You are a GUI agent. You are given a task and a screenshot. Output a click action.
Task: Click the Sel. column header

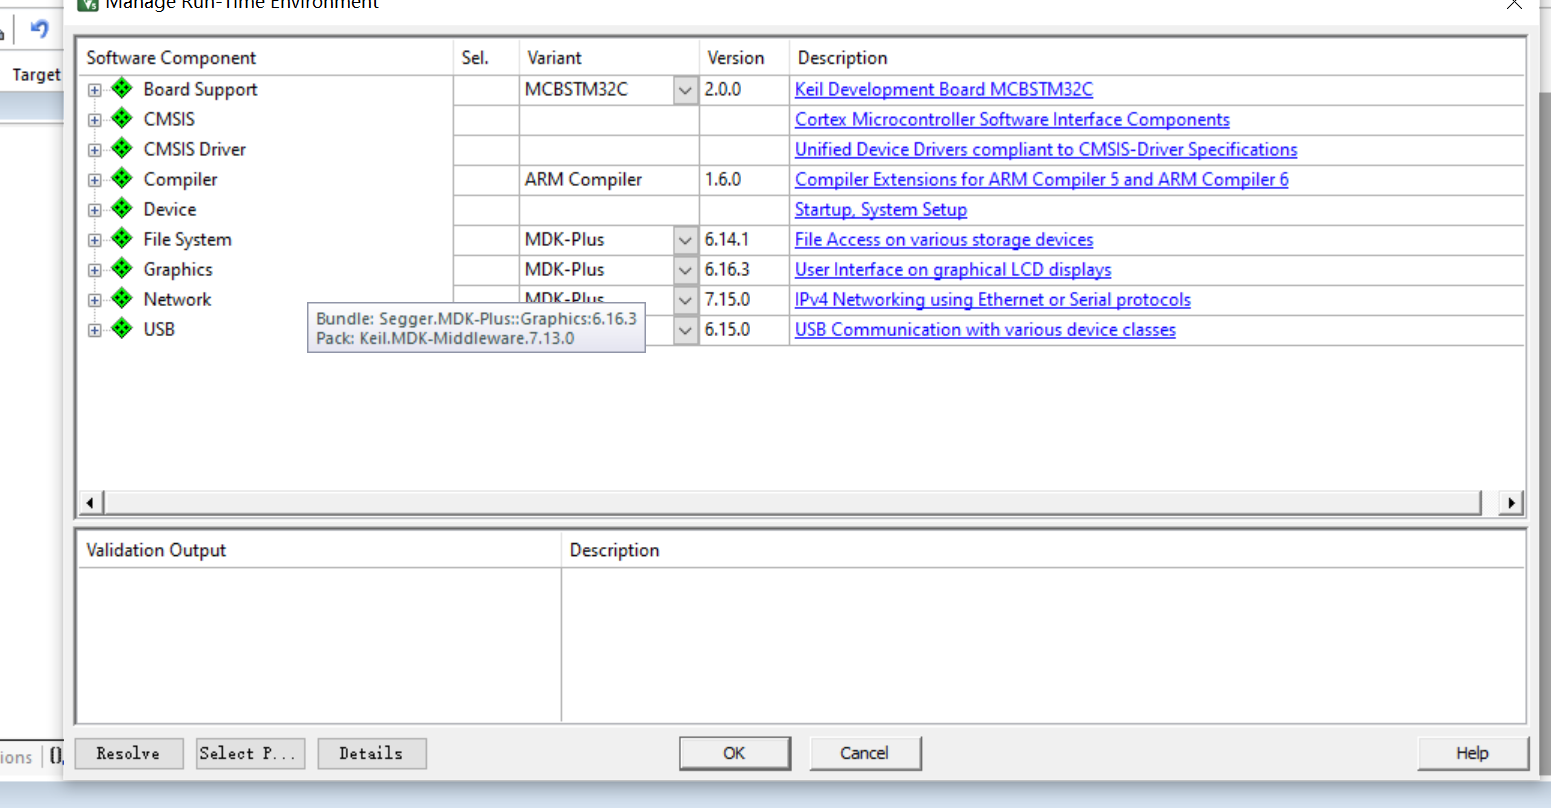[x=486, y=58]
